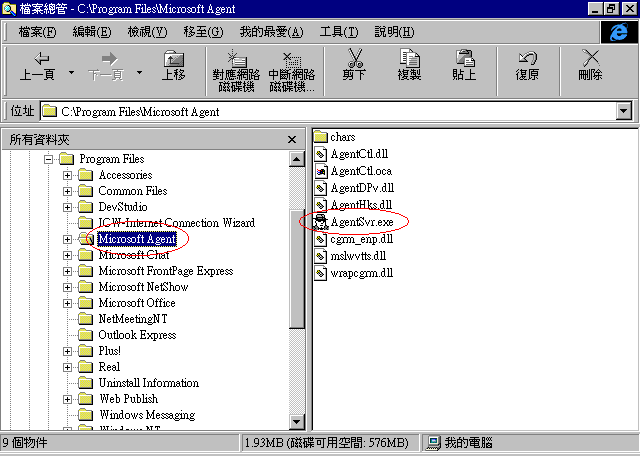640x456 pixels.
Task: Open the address bar dropdown arrow
Action: 623,112
